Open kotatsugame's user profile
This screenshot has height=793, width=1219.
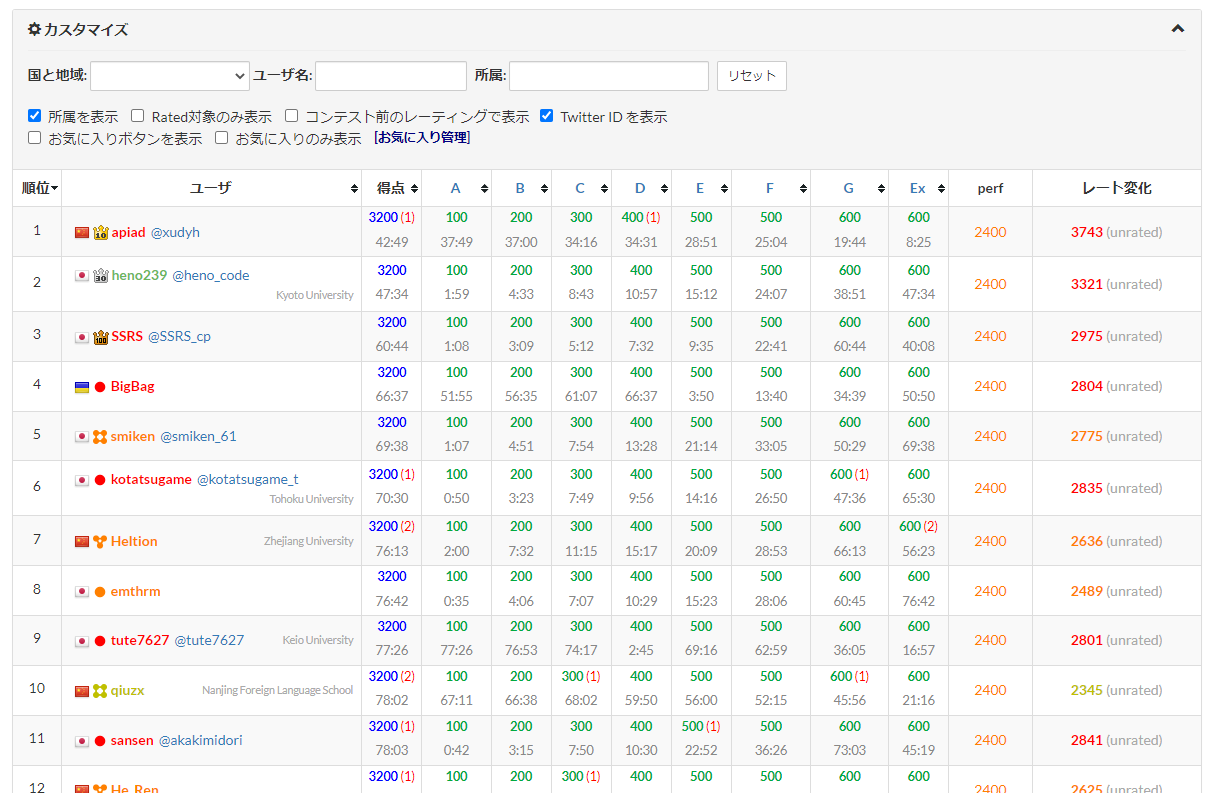pyautogui.click(x=151, y=479)
